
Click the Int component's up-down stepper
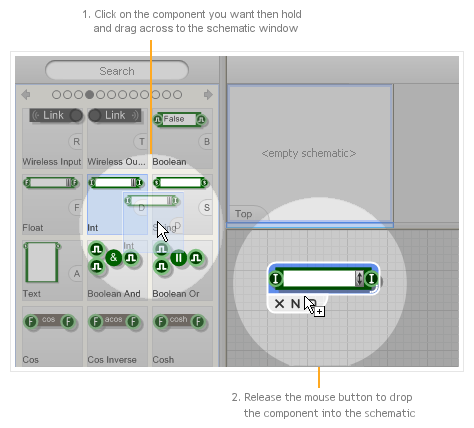coord(359,278)
